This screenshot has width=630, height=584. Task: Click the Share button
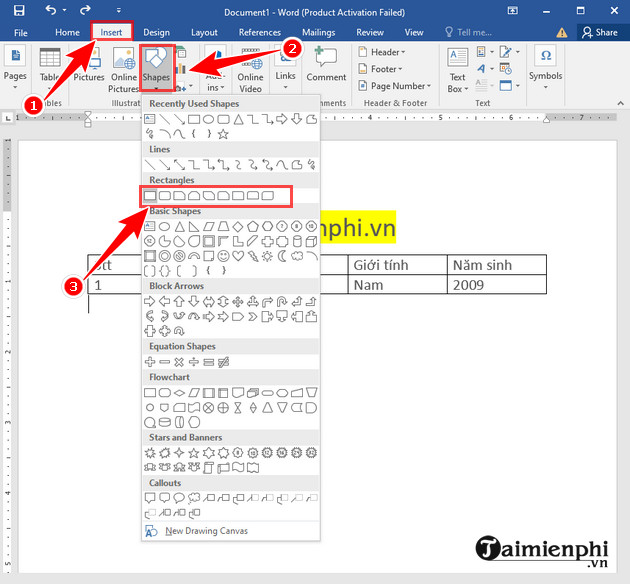600,33
